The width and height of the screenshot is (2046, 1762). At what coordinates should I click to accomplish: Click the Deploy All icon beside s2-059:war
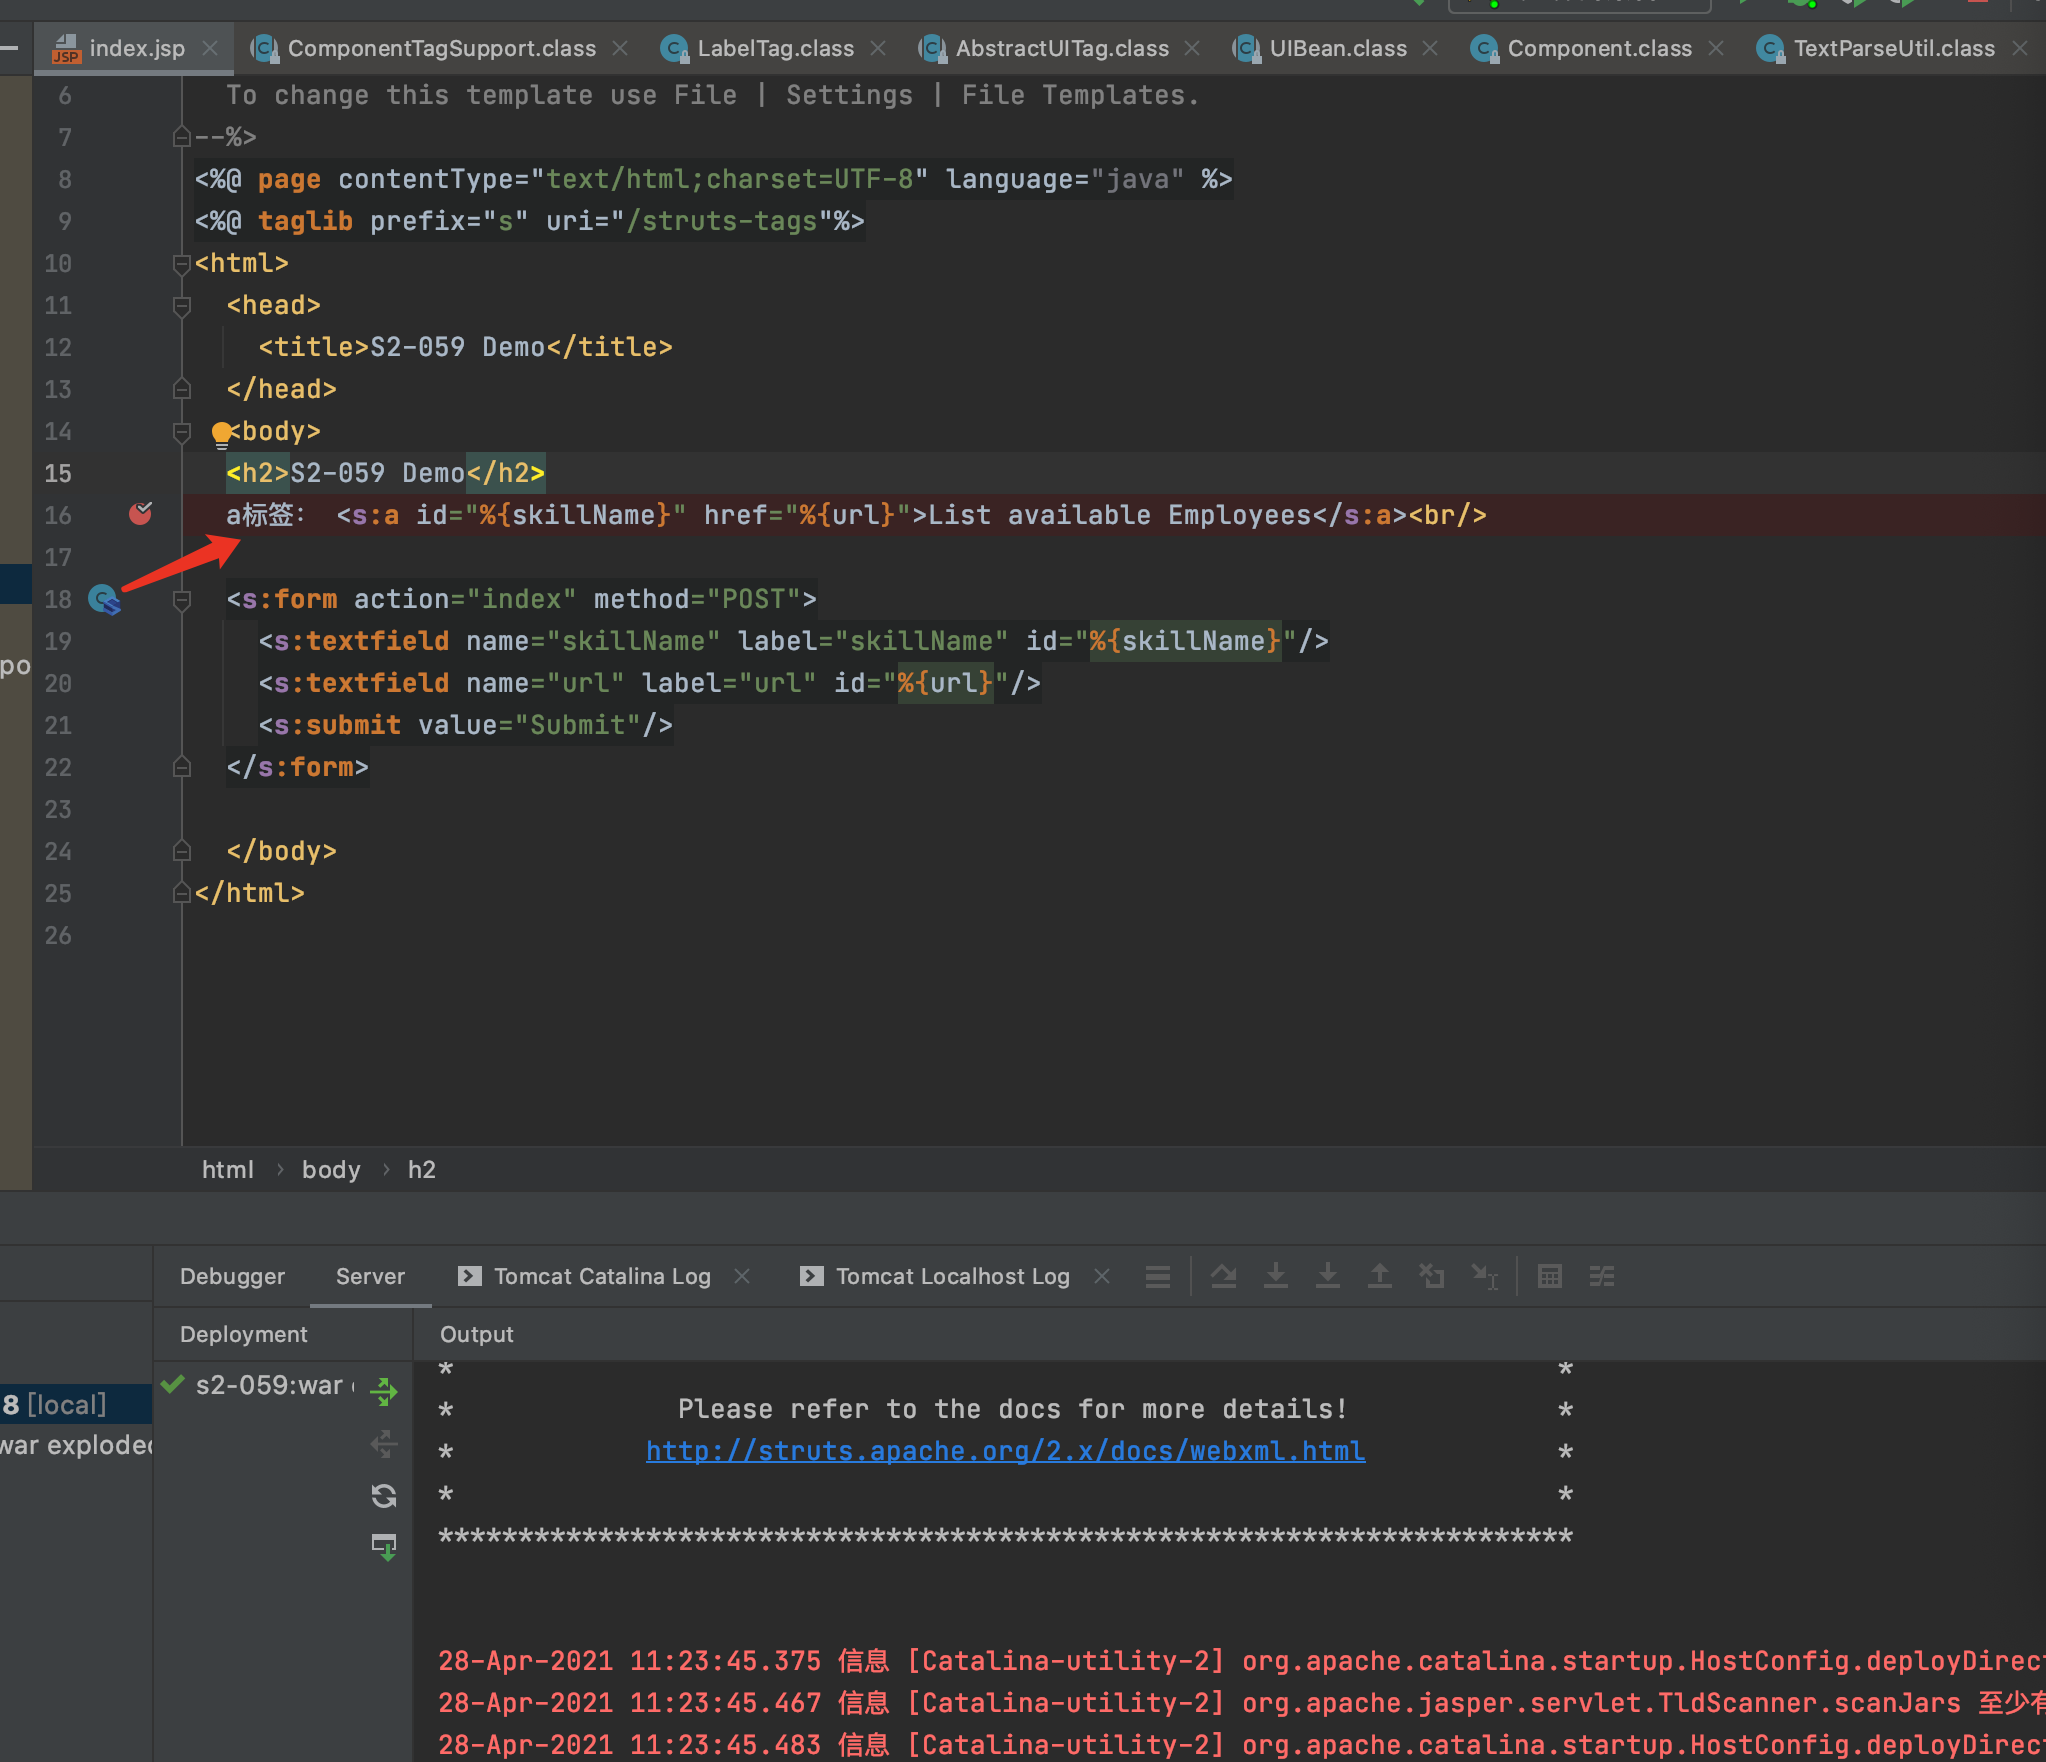384,1392
